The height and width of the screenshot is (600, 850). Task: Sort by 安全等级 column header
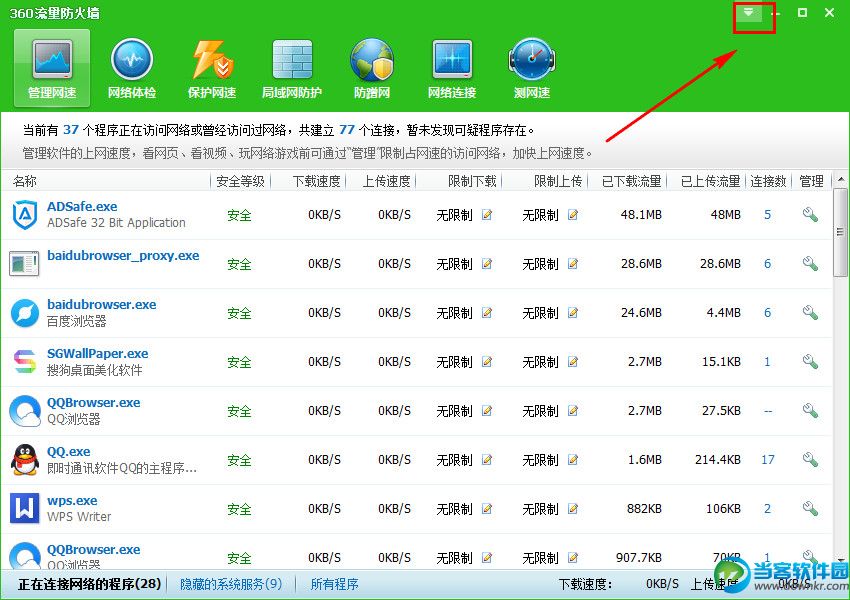(240, 181)
